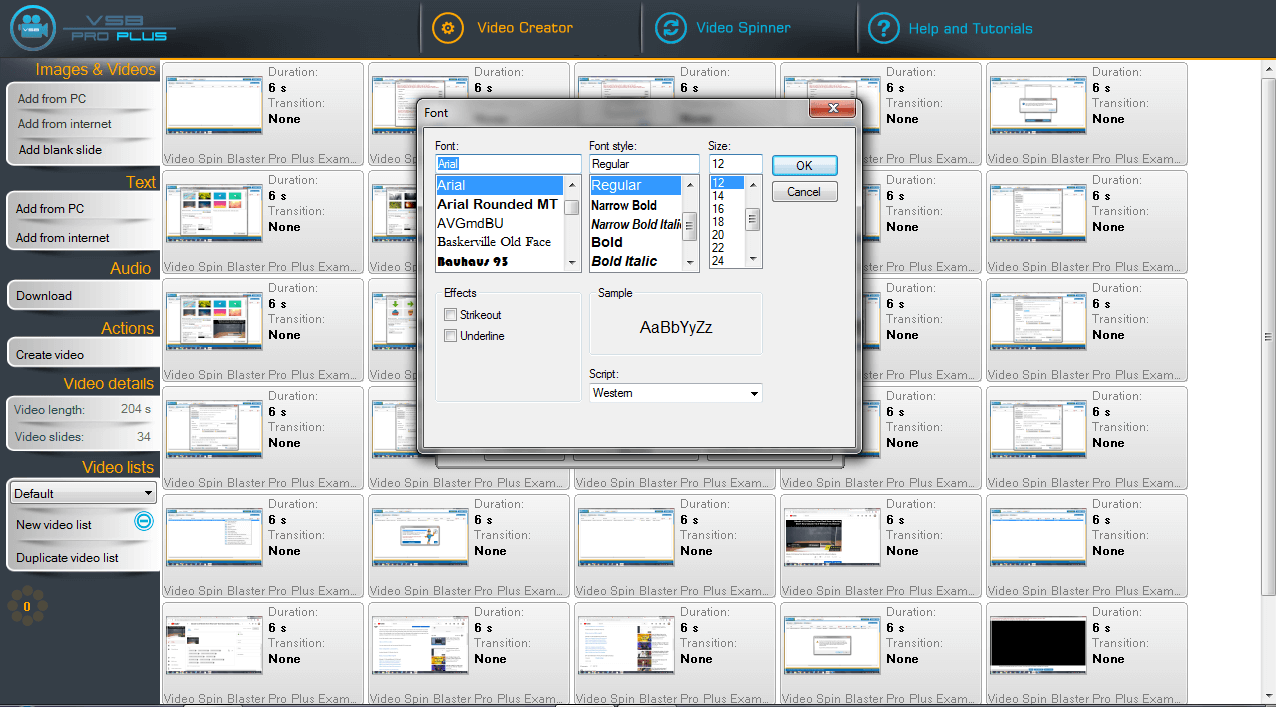Image resolution: width=1276 pixels, height=707 pixels.
Task: Click Add blank slide
Action: point(60,150)
